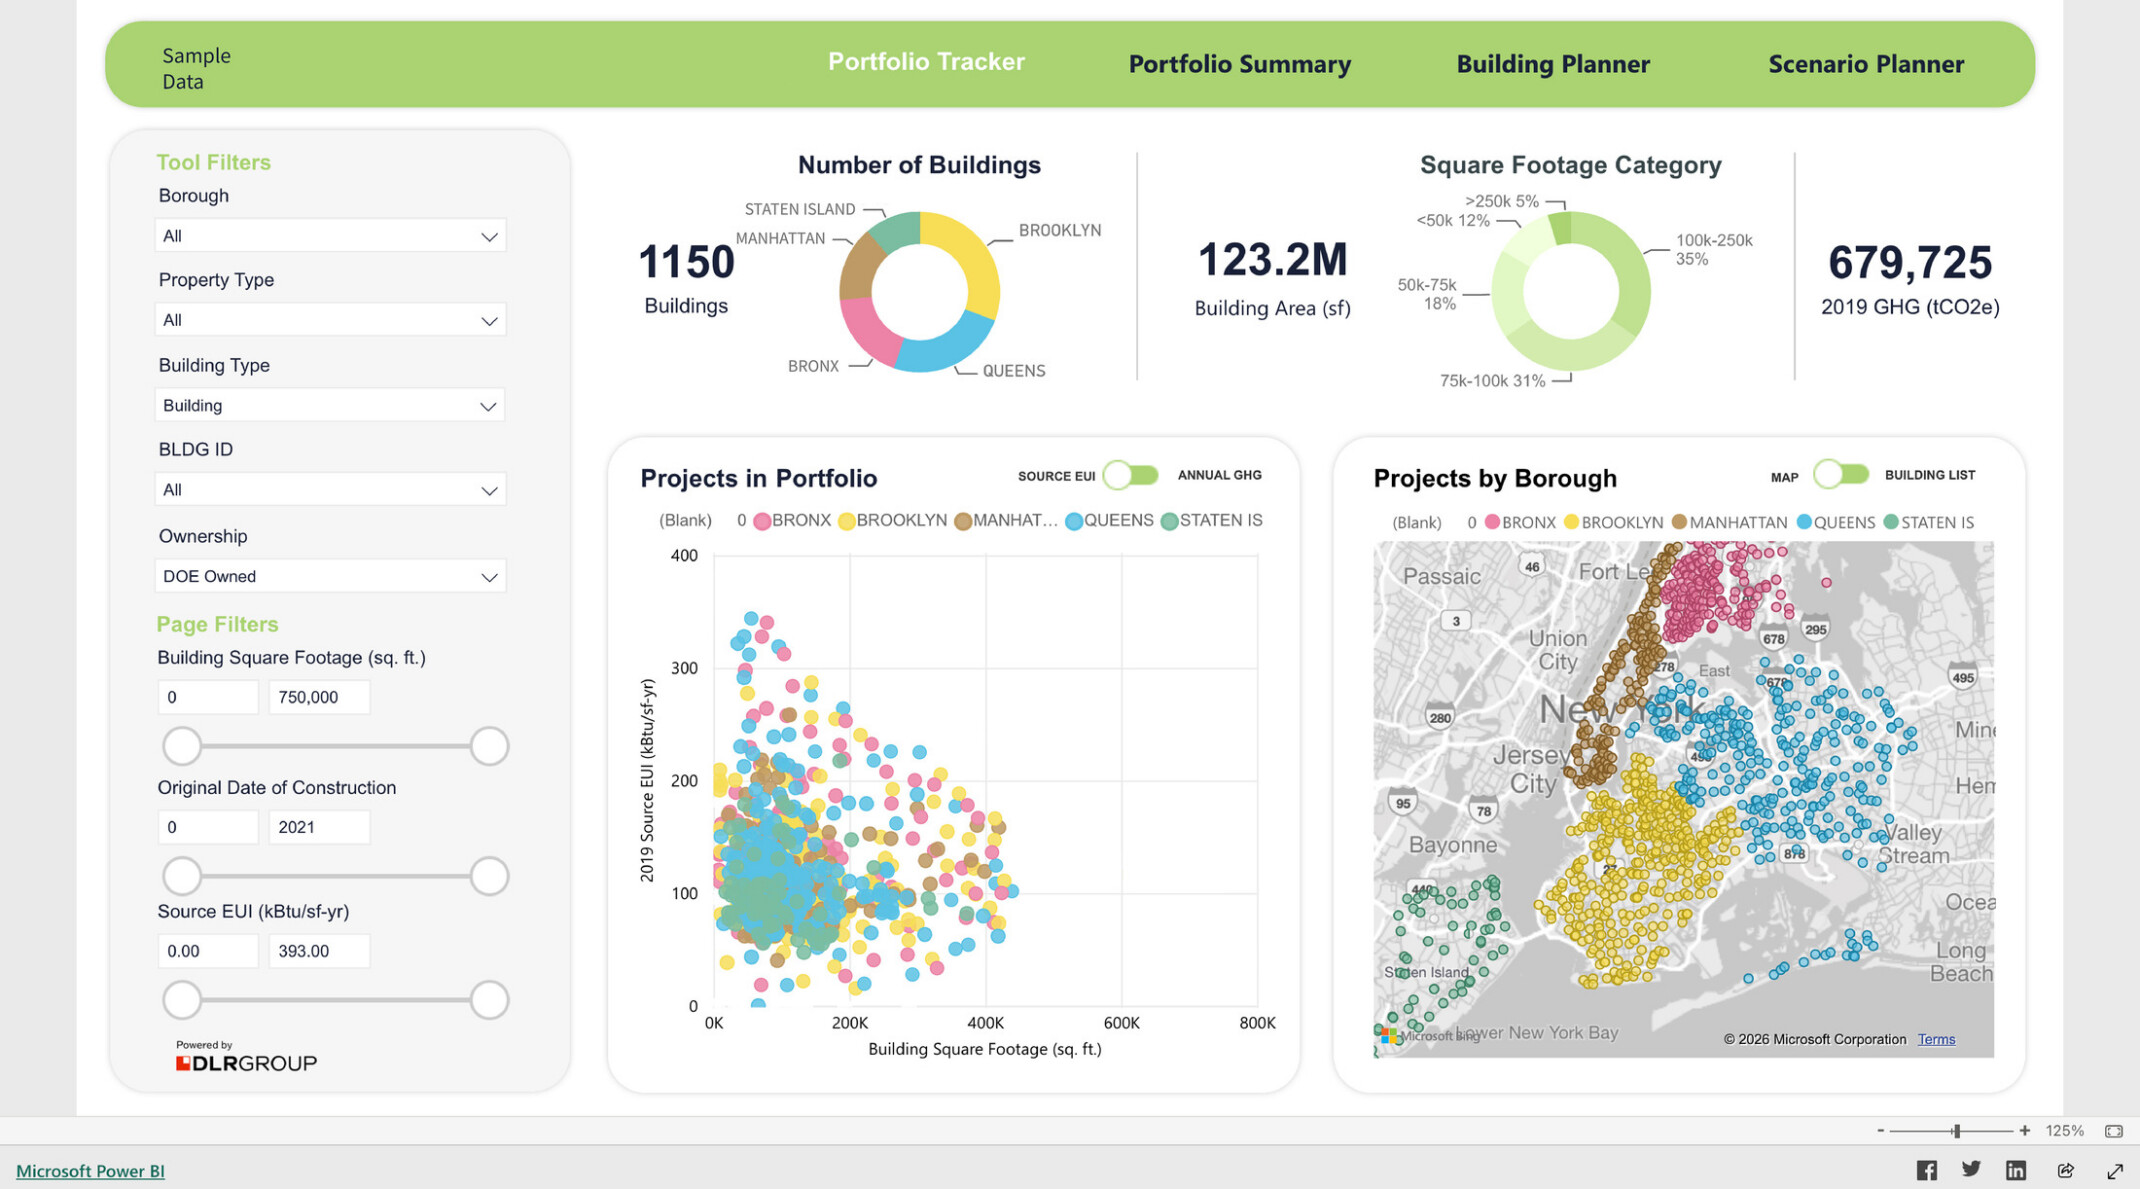The image size is (2140, 1189).
Task: Open the Portfolio Summary tab
Action: (x=1240, y=64)
